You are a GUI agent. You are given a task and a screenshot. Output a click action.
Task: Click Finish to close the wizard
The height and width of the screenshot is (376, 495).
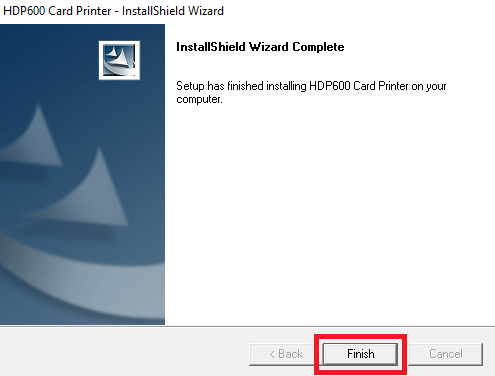coord(360,354)
